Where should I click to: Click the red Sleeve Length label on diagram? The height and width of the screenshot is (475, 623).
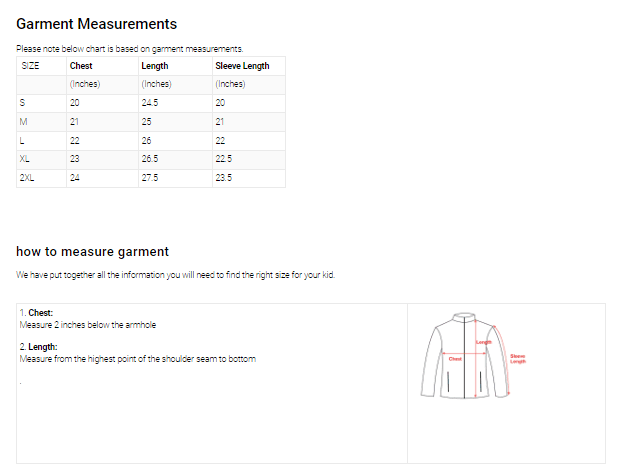[517, 358]
